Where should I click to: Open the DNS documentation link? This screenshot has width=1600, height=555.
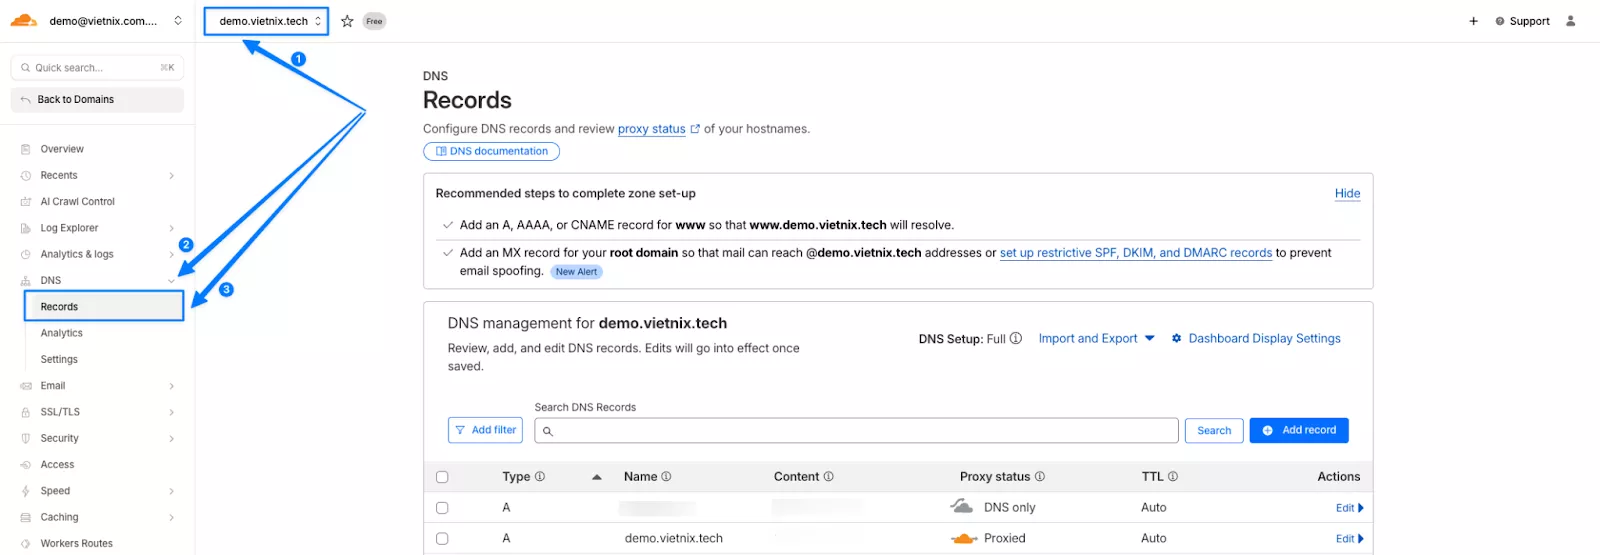491,151
